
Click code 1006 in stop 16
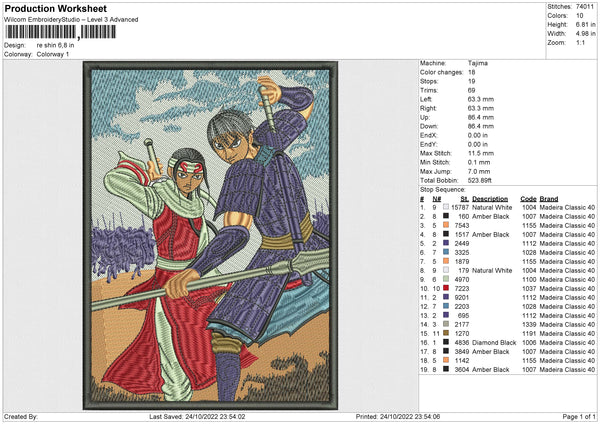click(529, 342)
